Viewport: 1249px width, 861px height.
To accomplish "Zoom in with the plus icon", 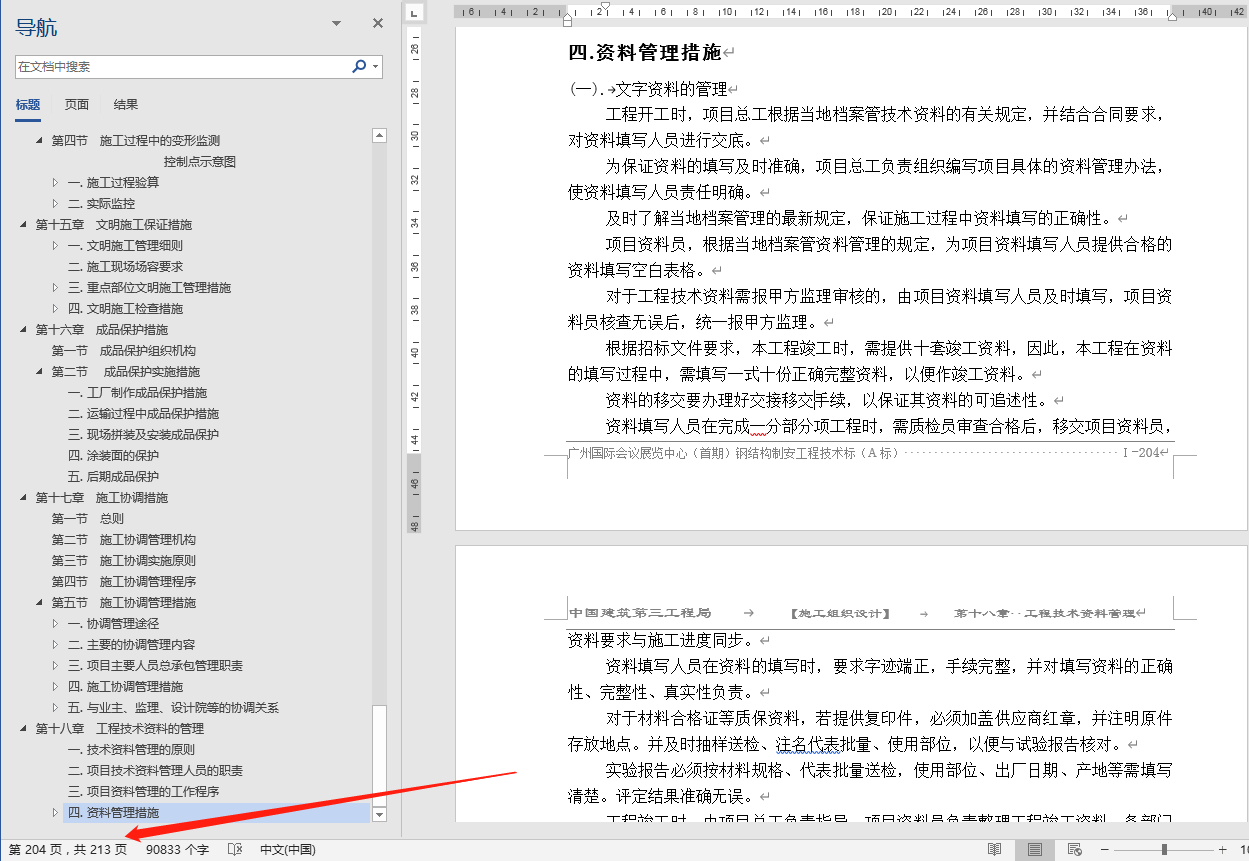I will pyautogui.click(x=1223, y=849).
